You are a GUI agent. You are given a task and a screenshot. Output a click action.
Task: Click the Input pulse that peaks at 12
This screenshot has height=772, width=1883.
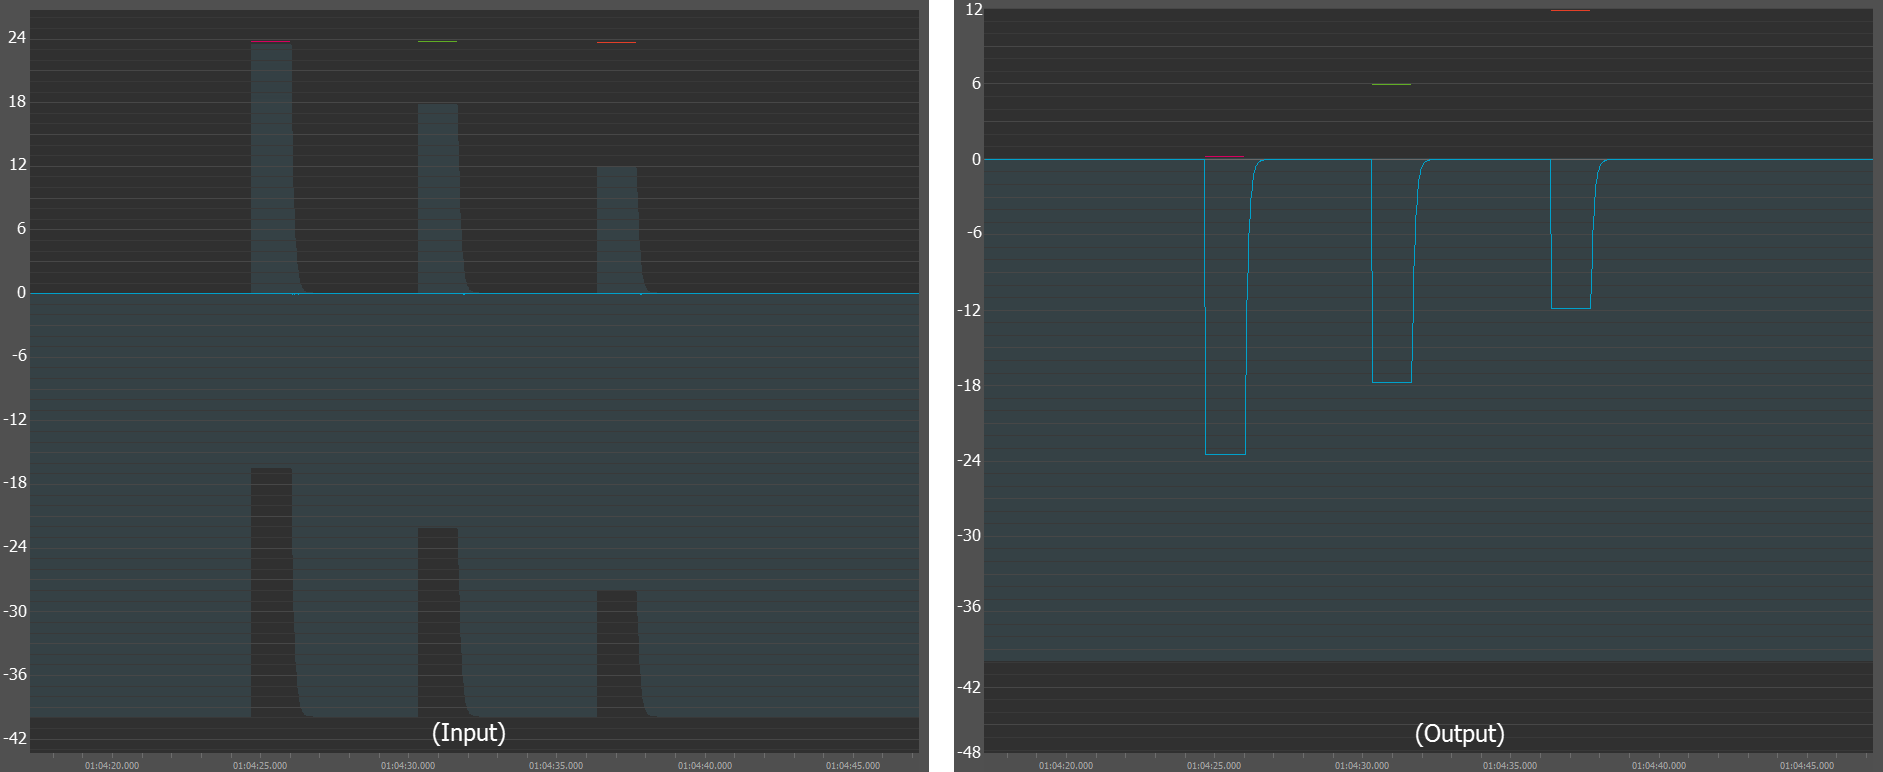616,228
